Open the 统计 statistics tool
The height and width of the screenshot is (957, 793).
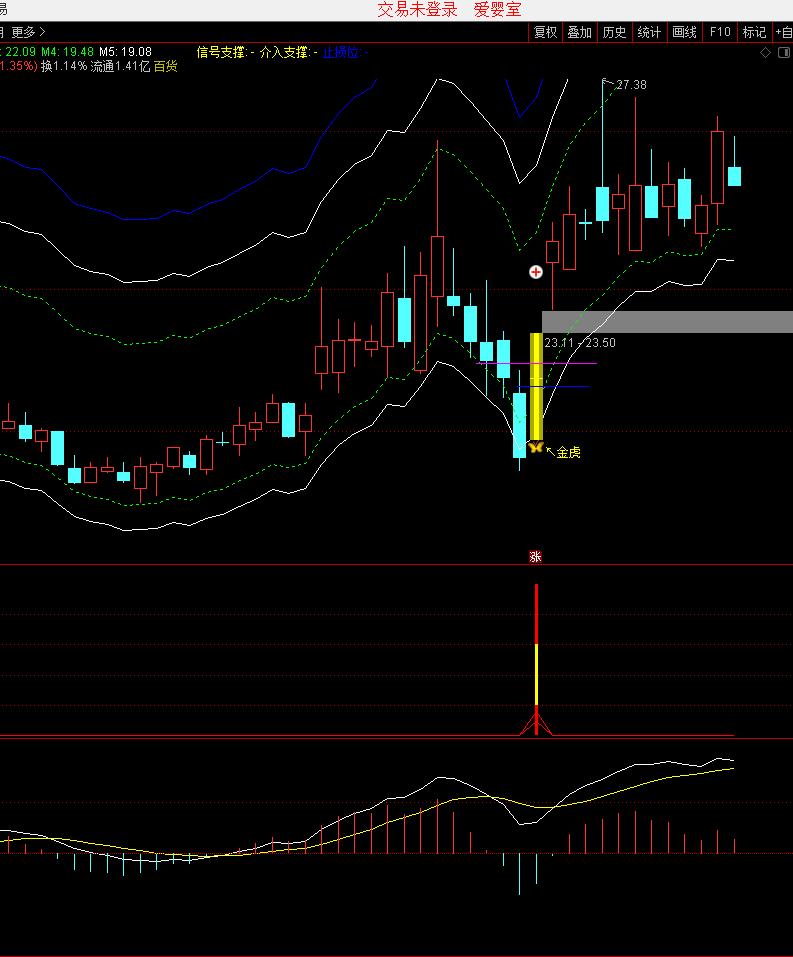(x=649, y=32)
